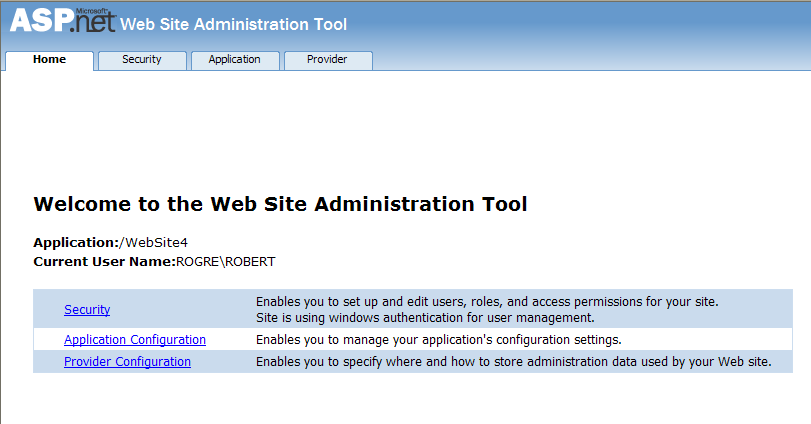811x424 pixels.
Task: Click the application path /WebSite4
Action: point(154,243)
